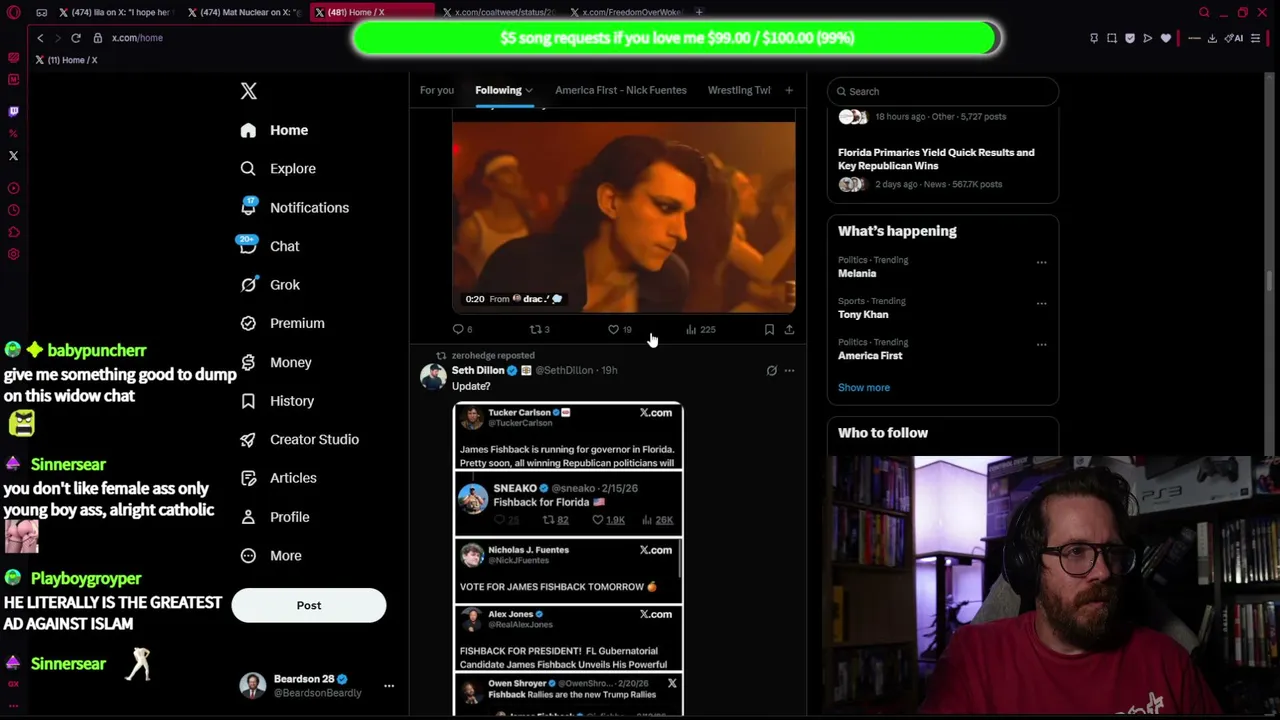1280x720 pixels.
Task: Open more options on Seth Dillon's post
Action: (789, 371)
